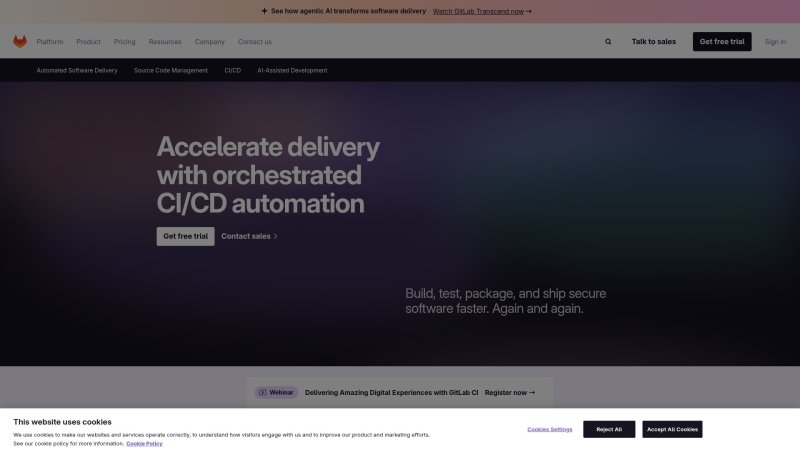Click the banner text about agentic AI

coord(348,11)
